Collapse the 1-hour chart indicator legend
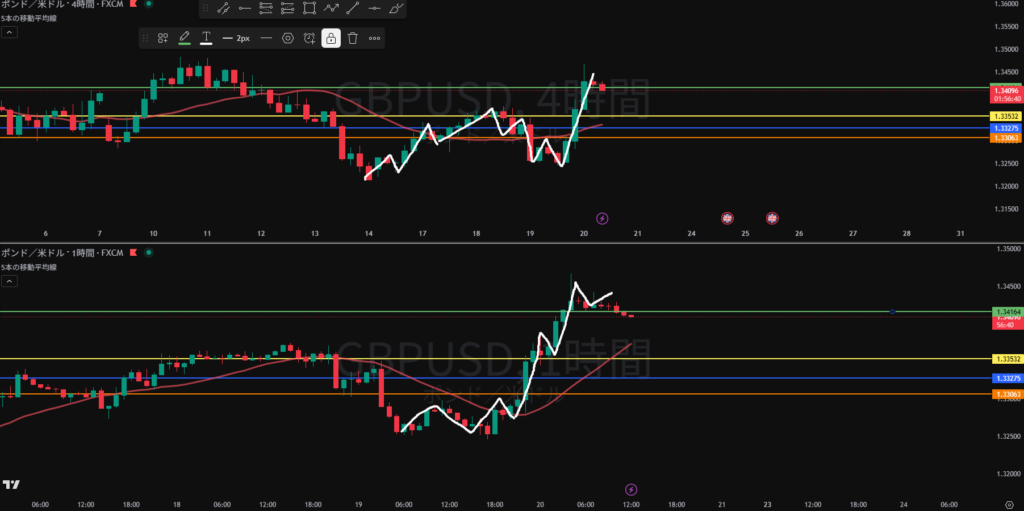This screenshot has height=511, width=1024. [8, 282]
